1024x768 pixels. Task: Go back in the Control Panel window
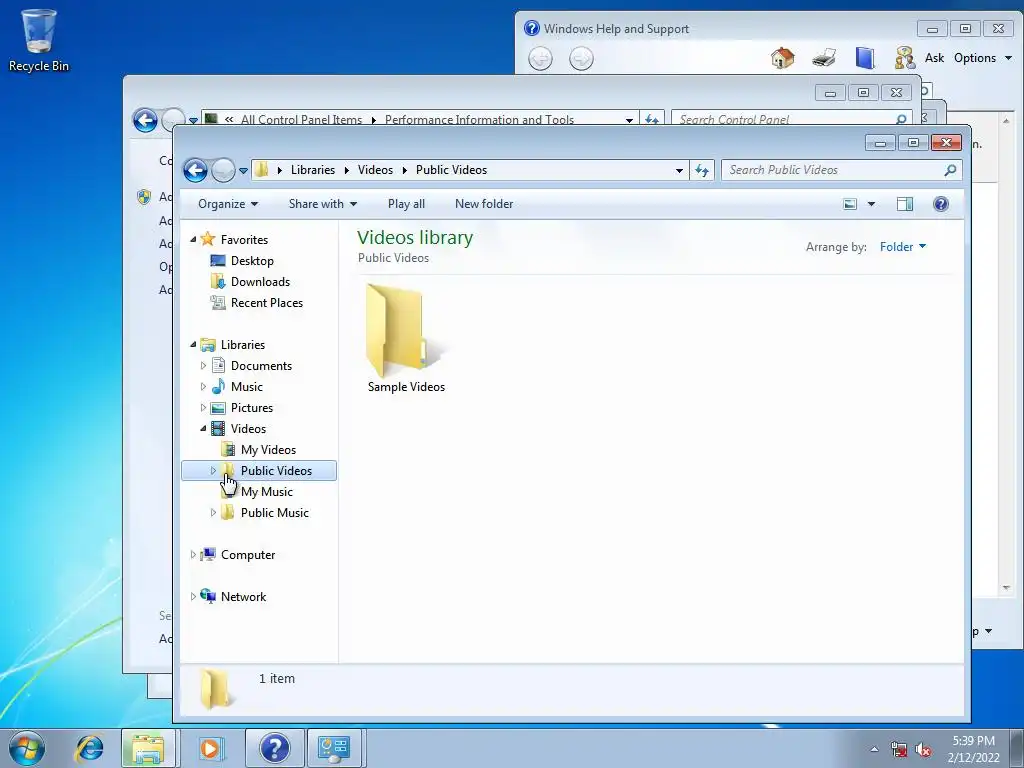pyautogui.click(x=145, y=120)
